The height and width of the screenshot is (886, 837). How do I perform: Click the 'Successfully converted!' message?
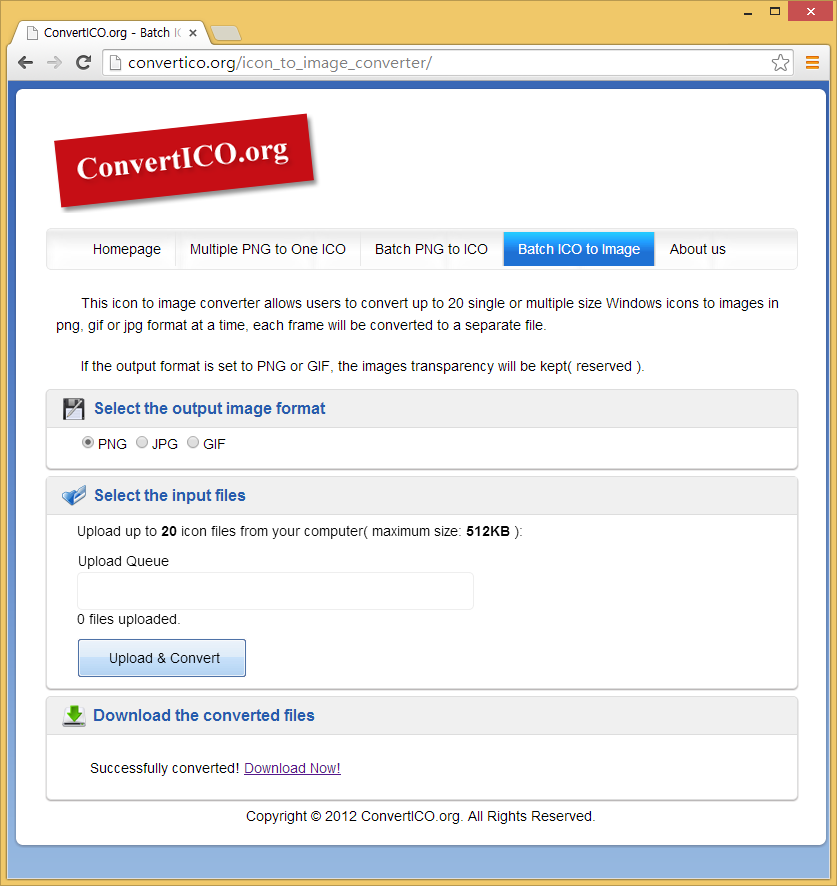[x=165, y=768]
